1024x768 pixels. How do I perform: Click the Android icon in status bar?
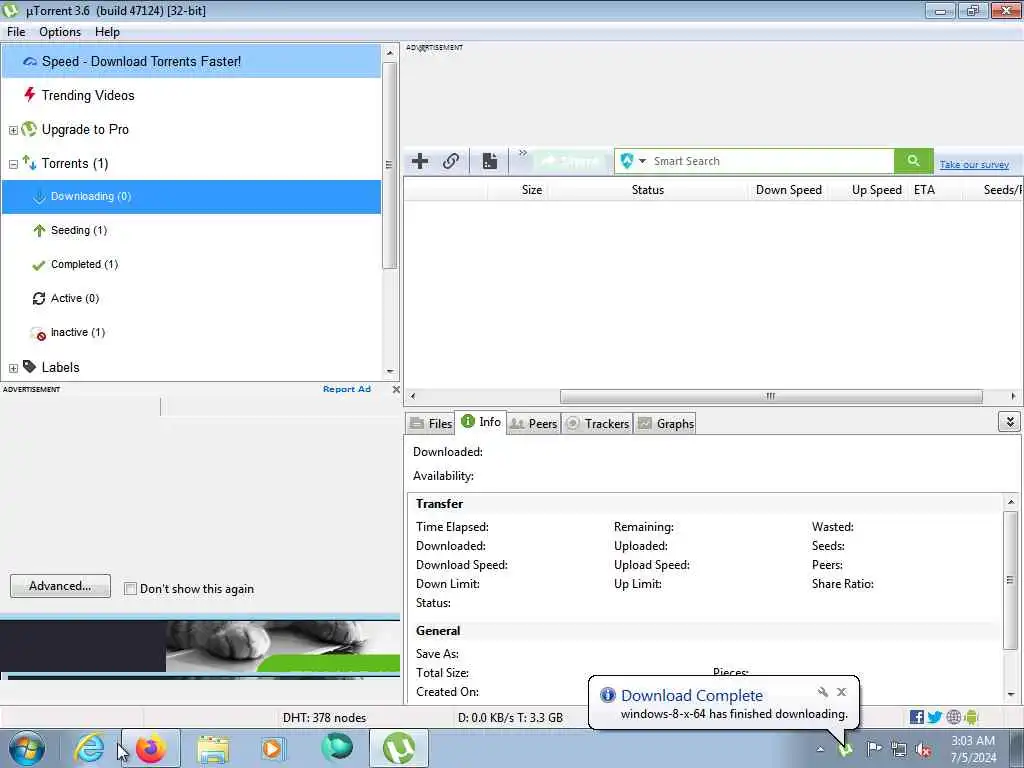971,717
